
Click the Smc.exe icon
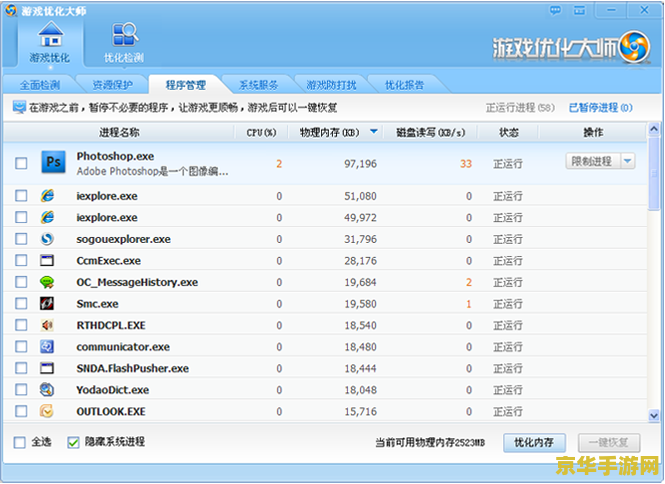pos(47,303)
